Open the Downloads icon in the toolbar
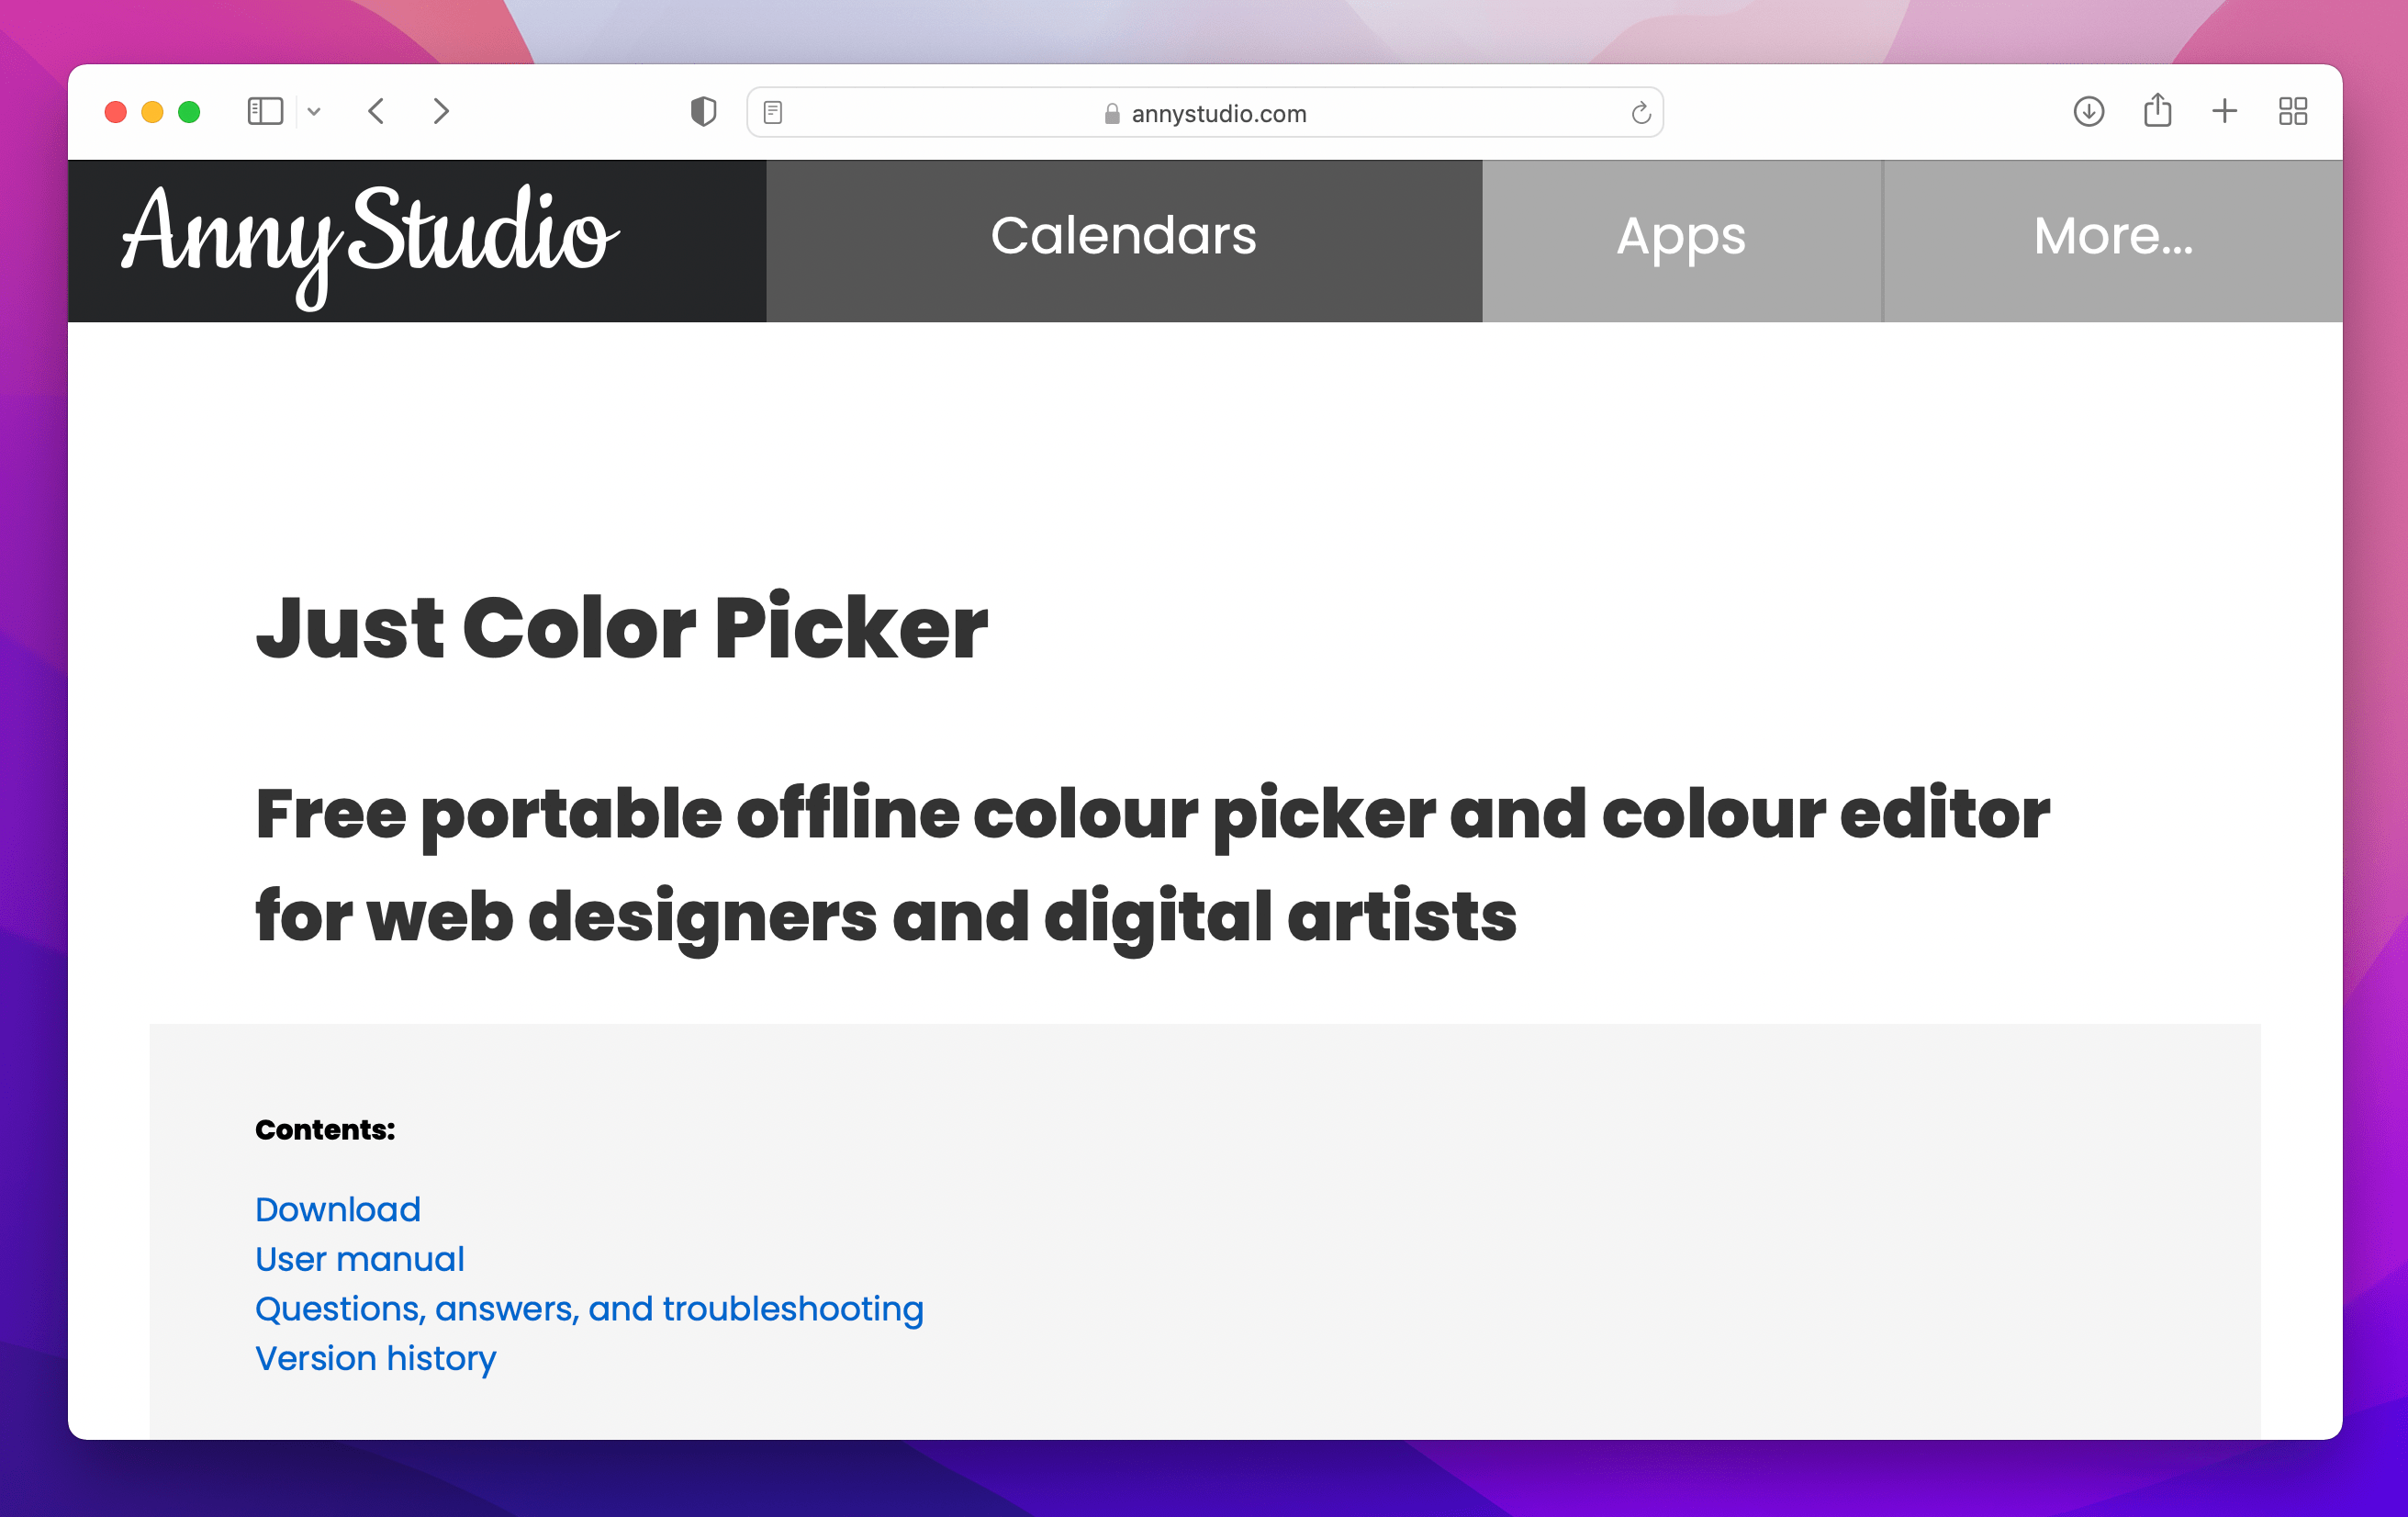The image size is (2408, 1517). click(2088, 111)
